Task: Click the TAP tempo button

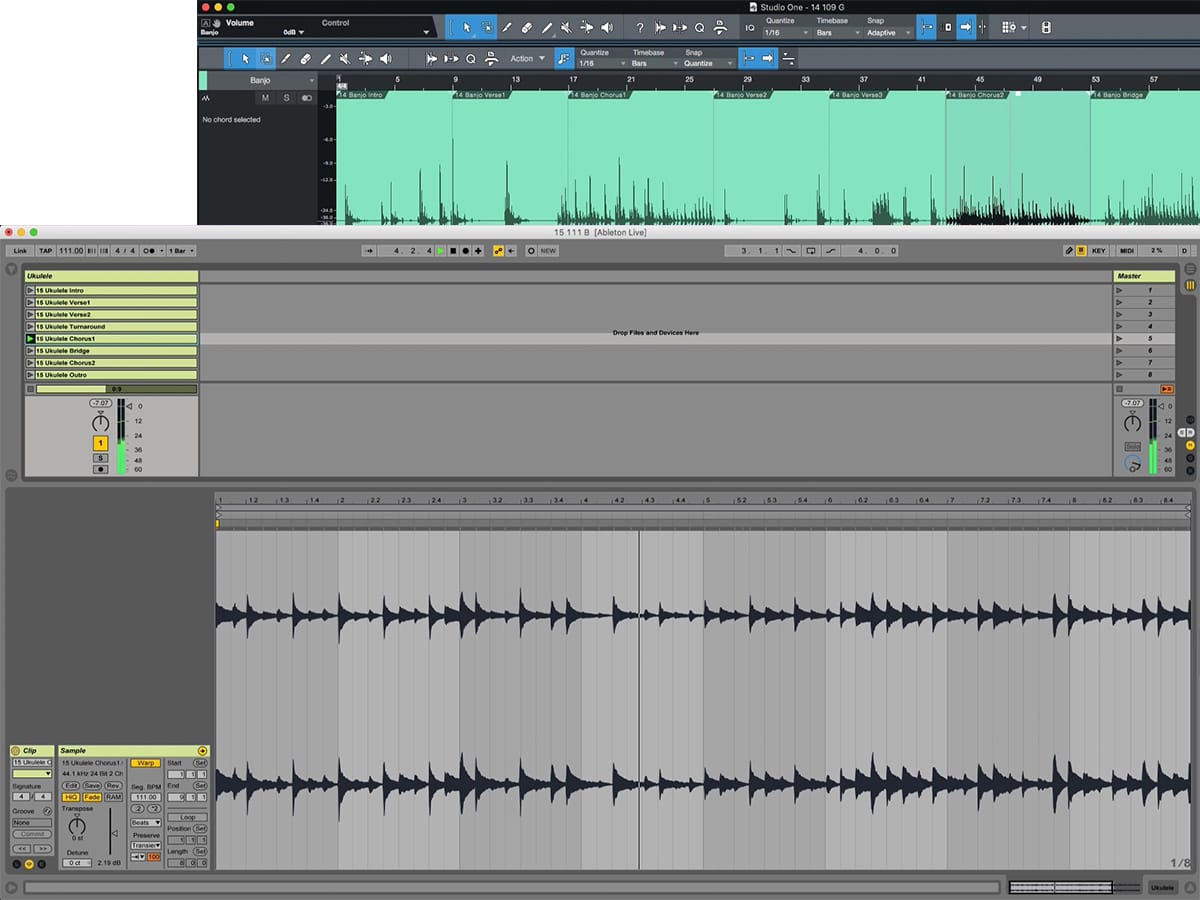Action: tap(46, 251)
